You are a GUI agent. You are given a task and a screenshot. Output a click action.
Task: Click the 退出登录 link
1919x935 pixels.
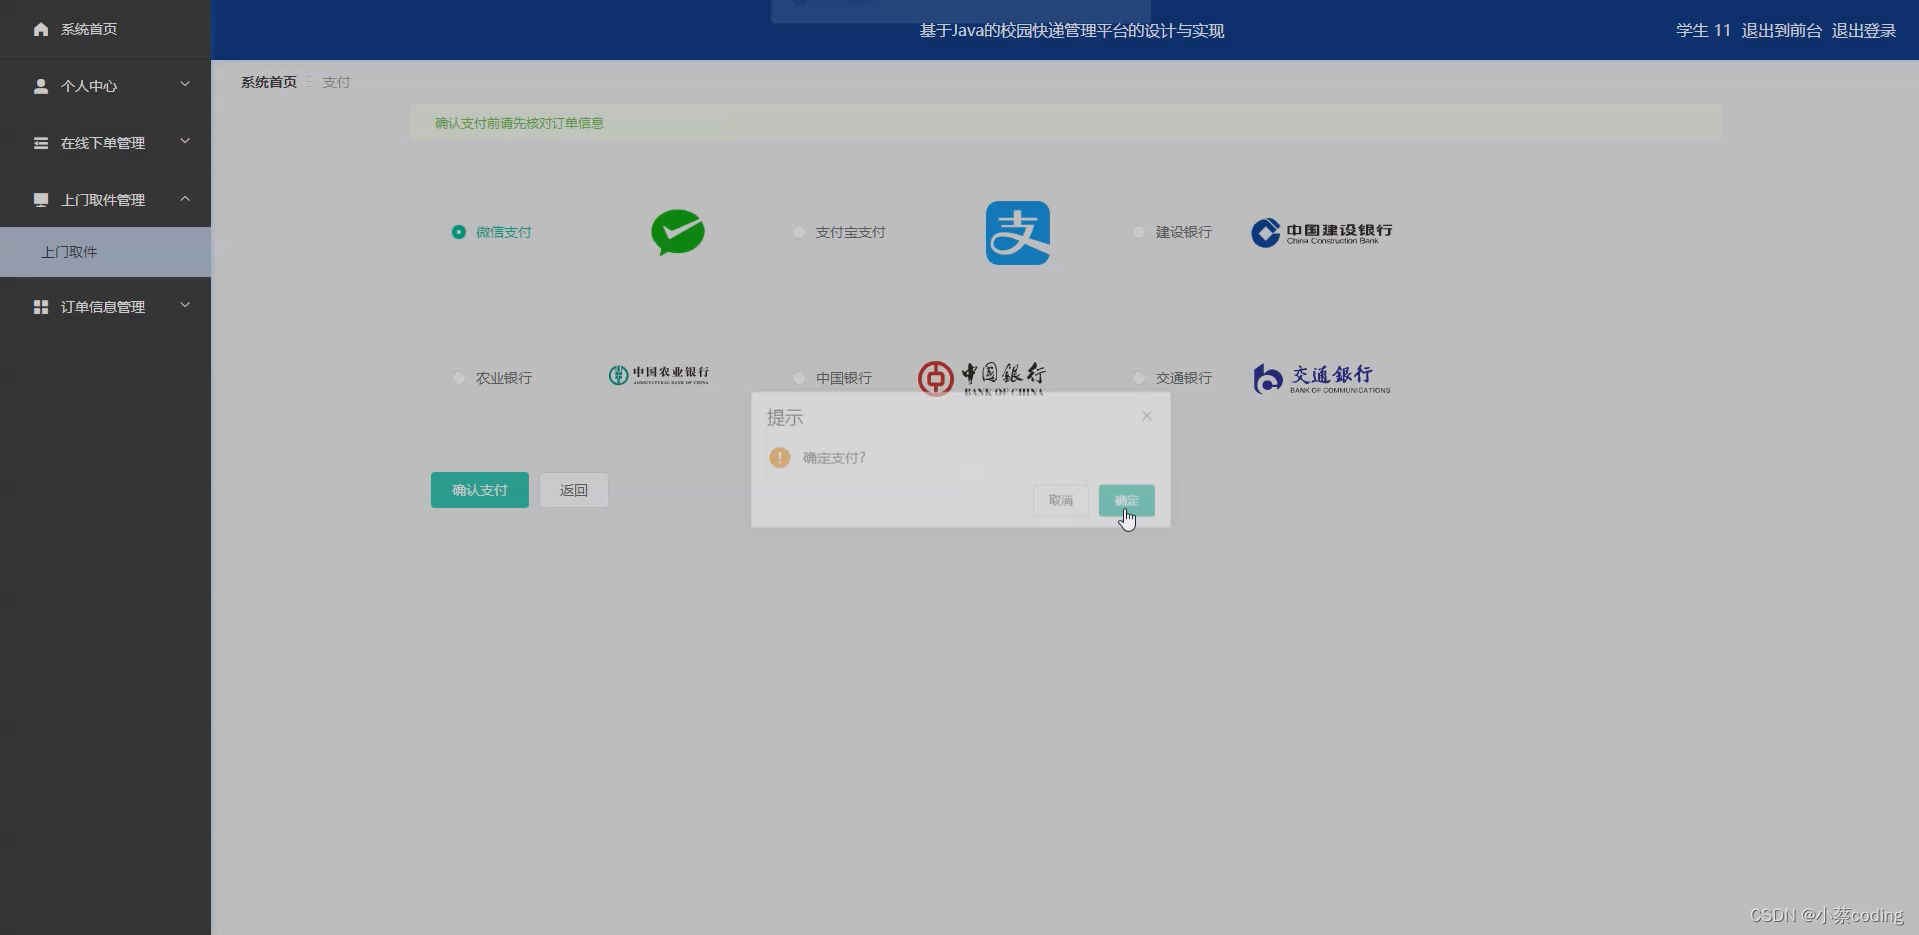(x=1864, y=31)
